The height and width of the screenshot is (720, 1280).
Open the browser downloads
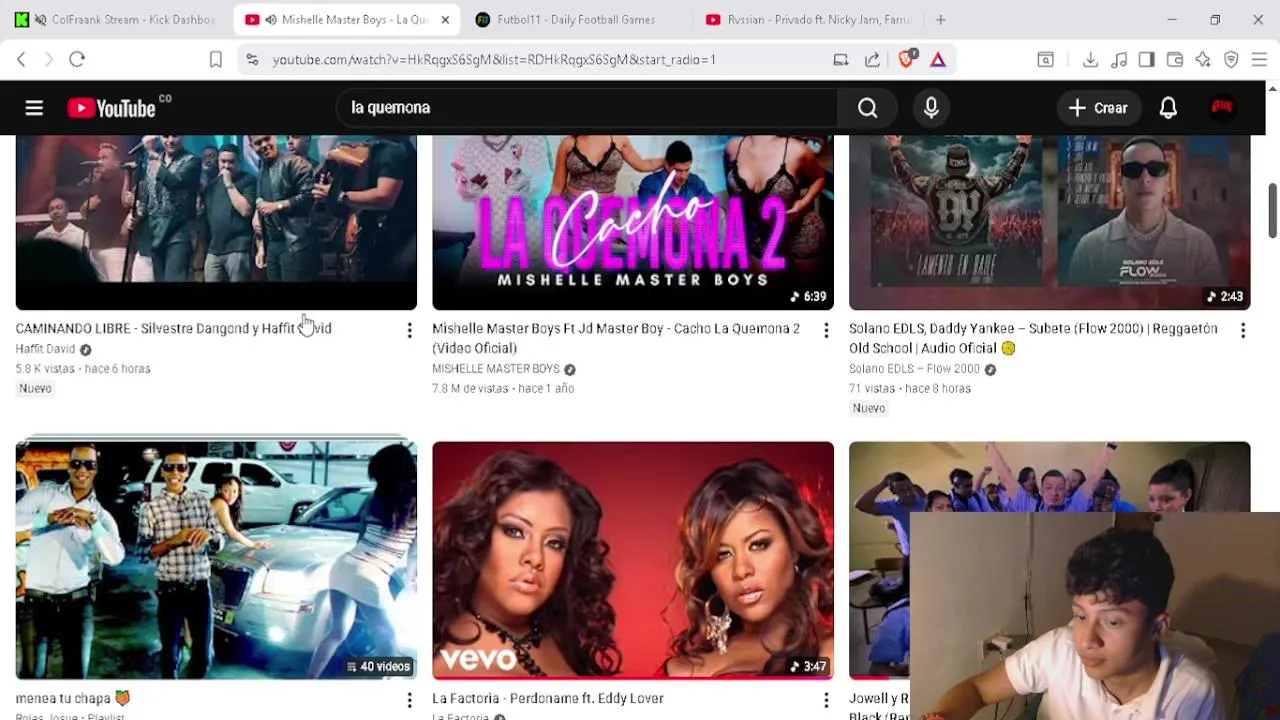coord(1090,60)
